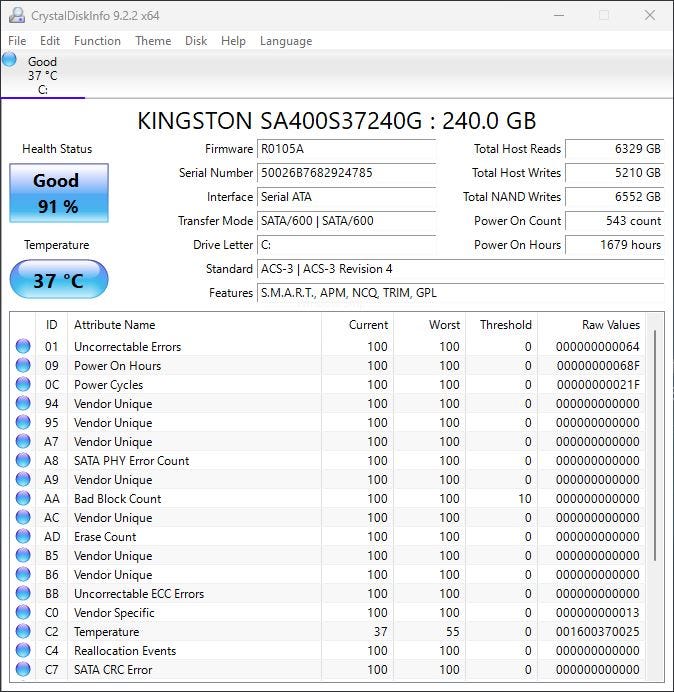Click the Reallocation Events attribute name
Screen dimensions: 674x692
click(x=125, y=650)
